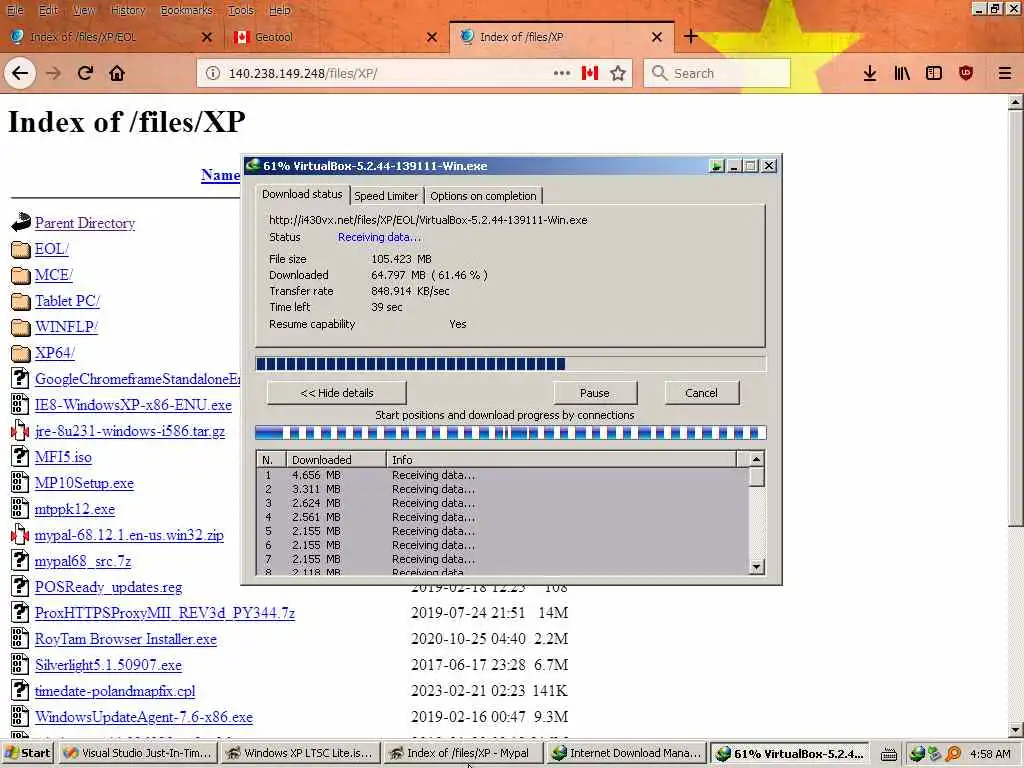Click connection list scrollbar up arrow
The image size is (1024, 768).
(x=756, y=459)
